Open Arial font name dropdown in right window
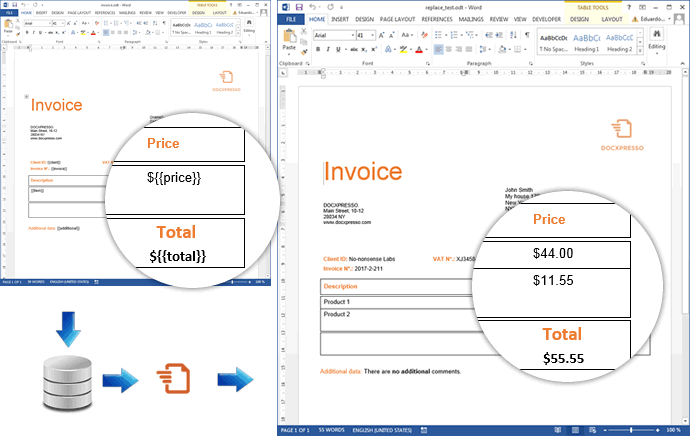 point(352,35)
